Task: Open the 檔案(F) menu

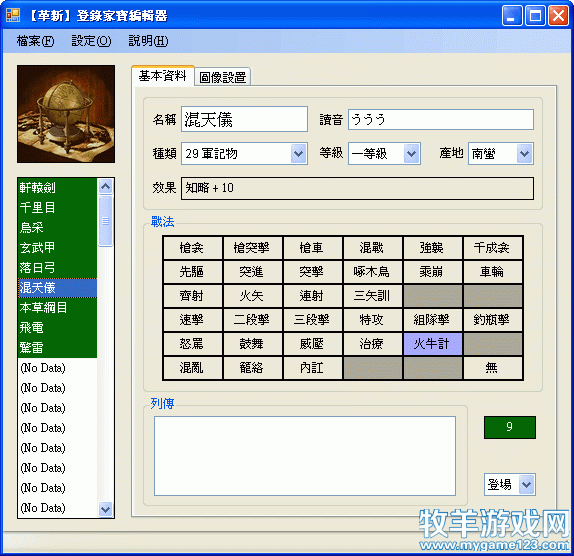Action: pos(36,41)
